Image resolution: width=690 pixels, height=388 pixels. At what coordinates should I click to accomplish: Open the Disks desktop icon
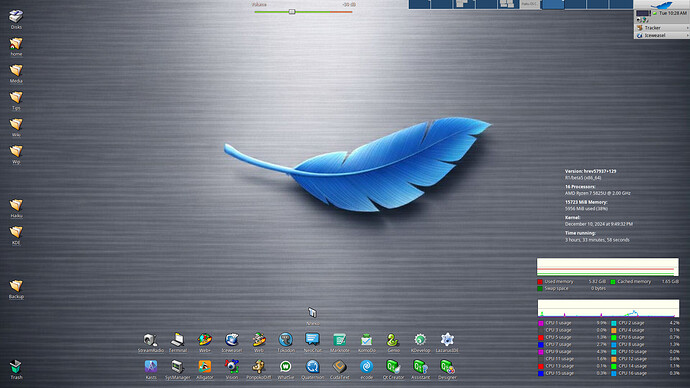[x=16, y=17]
